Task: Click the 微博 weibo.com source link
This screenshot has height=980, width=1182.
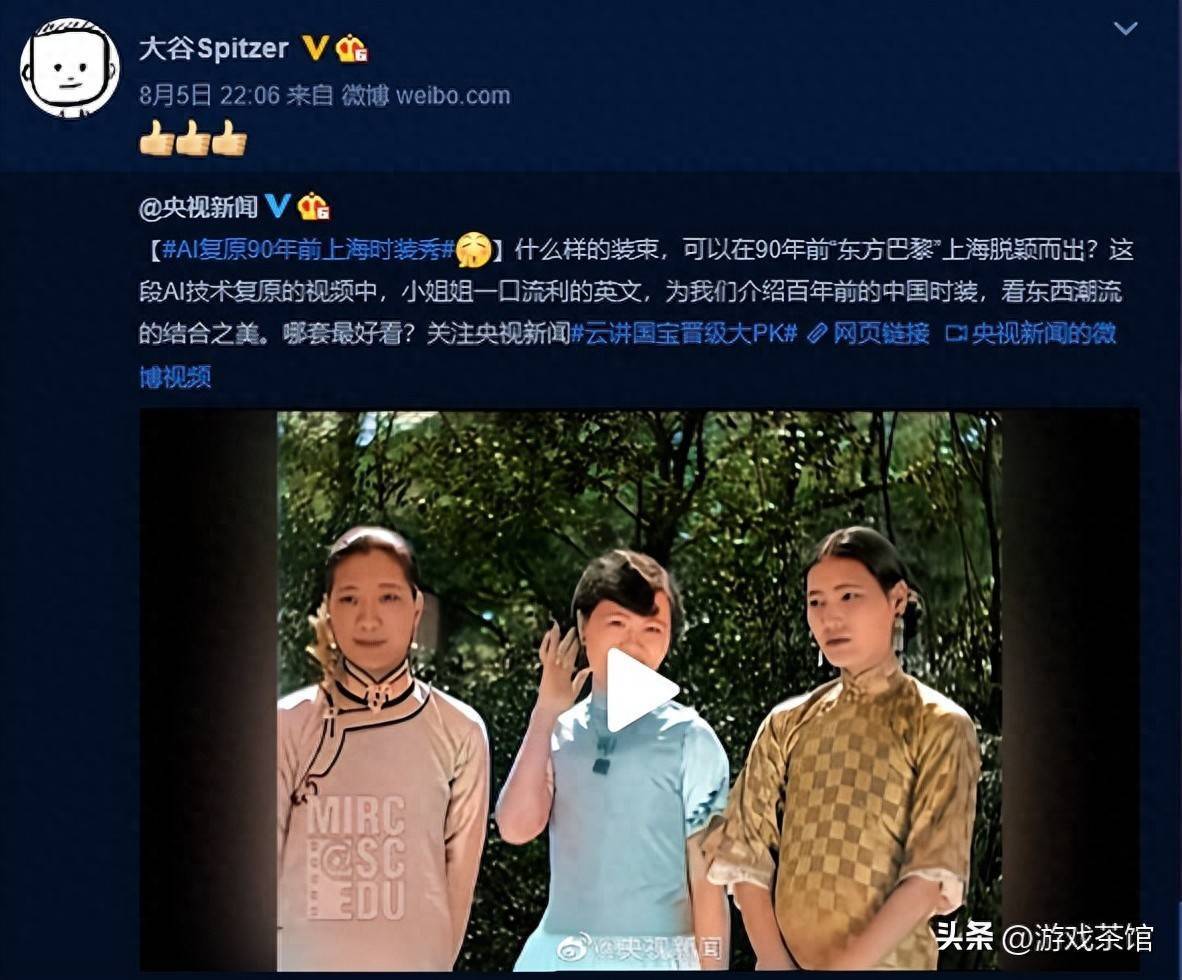Action: 426,95
